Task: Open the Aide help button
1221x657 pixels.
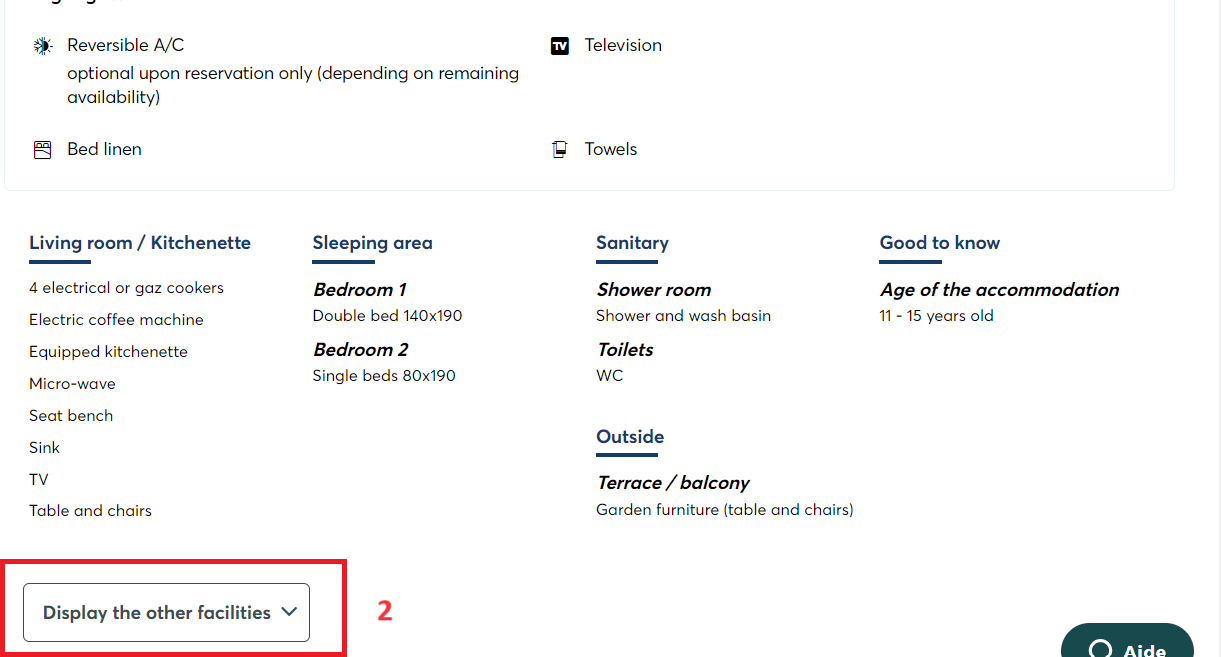Action: [x=1127, y=641]
